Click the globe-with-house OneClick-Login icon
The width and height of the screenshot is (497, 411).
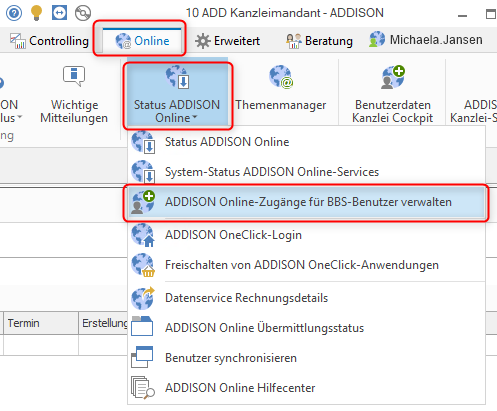click(143, 235)
